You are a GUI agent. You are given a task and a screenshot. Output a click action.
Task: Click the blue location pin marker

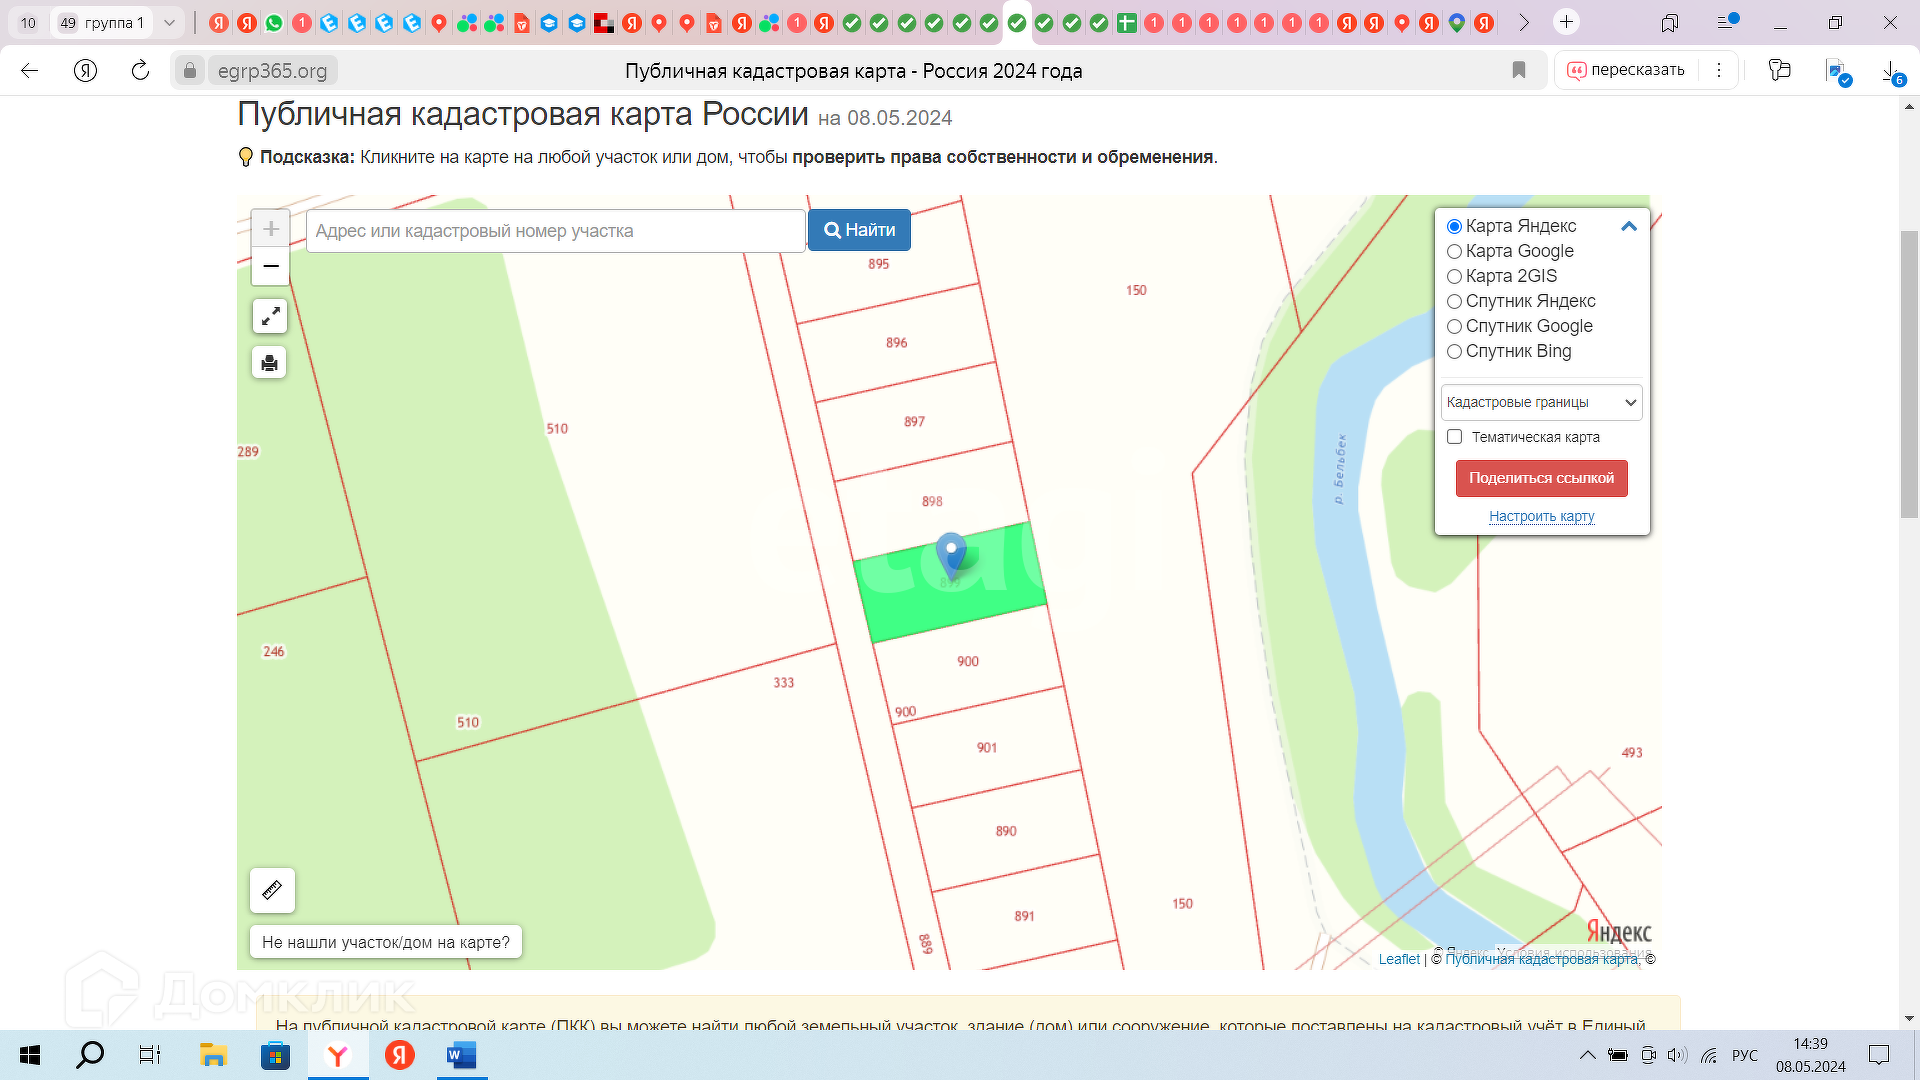tap(950, 553)
